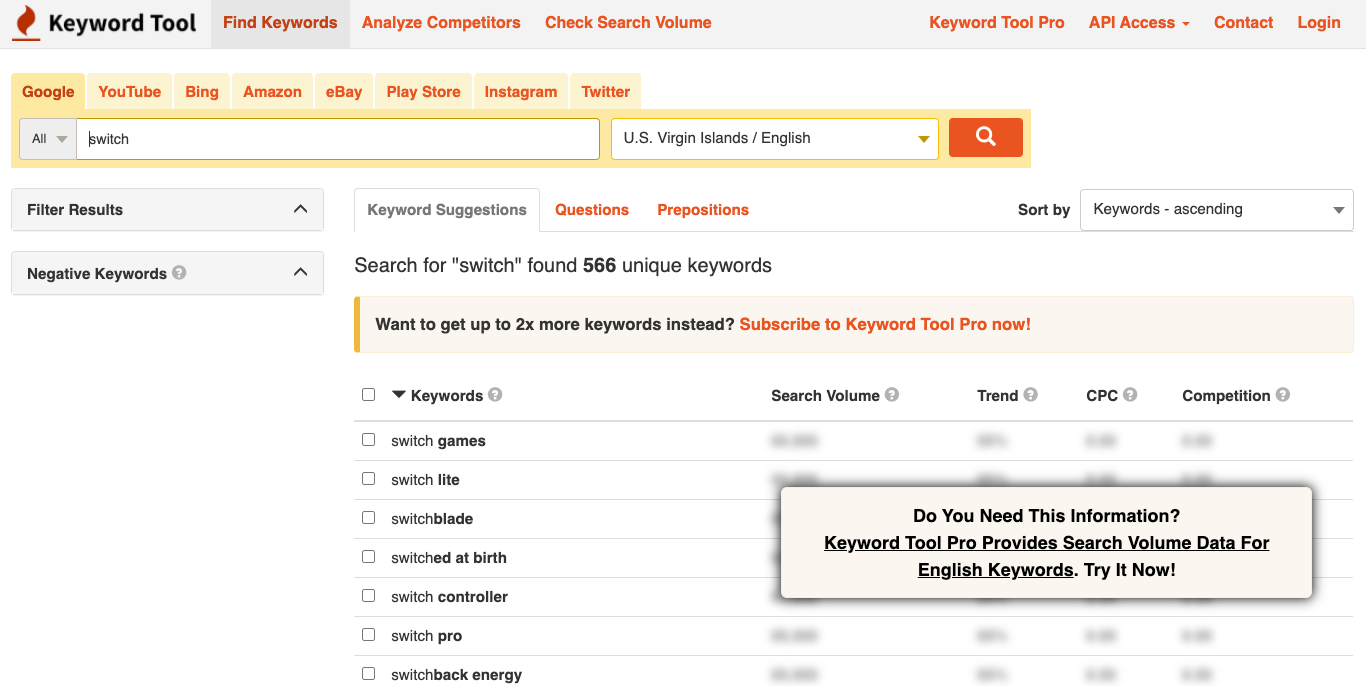
Task: Click help icon beside Search Volume header
Action: click(x=892, y=395)
